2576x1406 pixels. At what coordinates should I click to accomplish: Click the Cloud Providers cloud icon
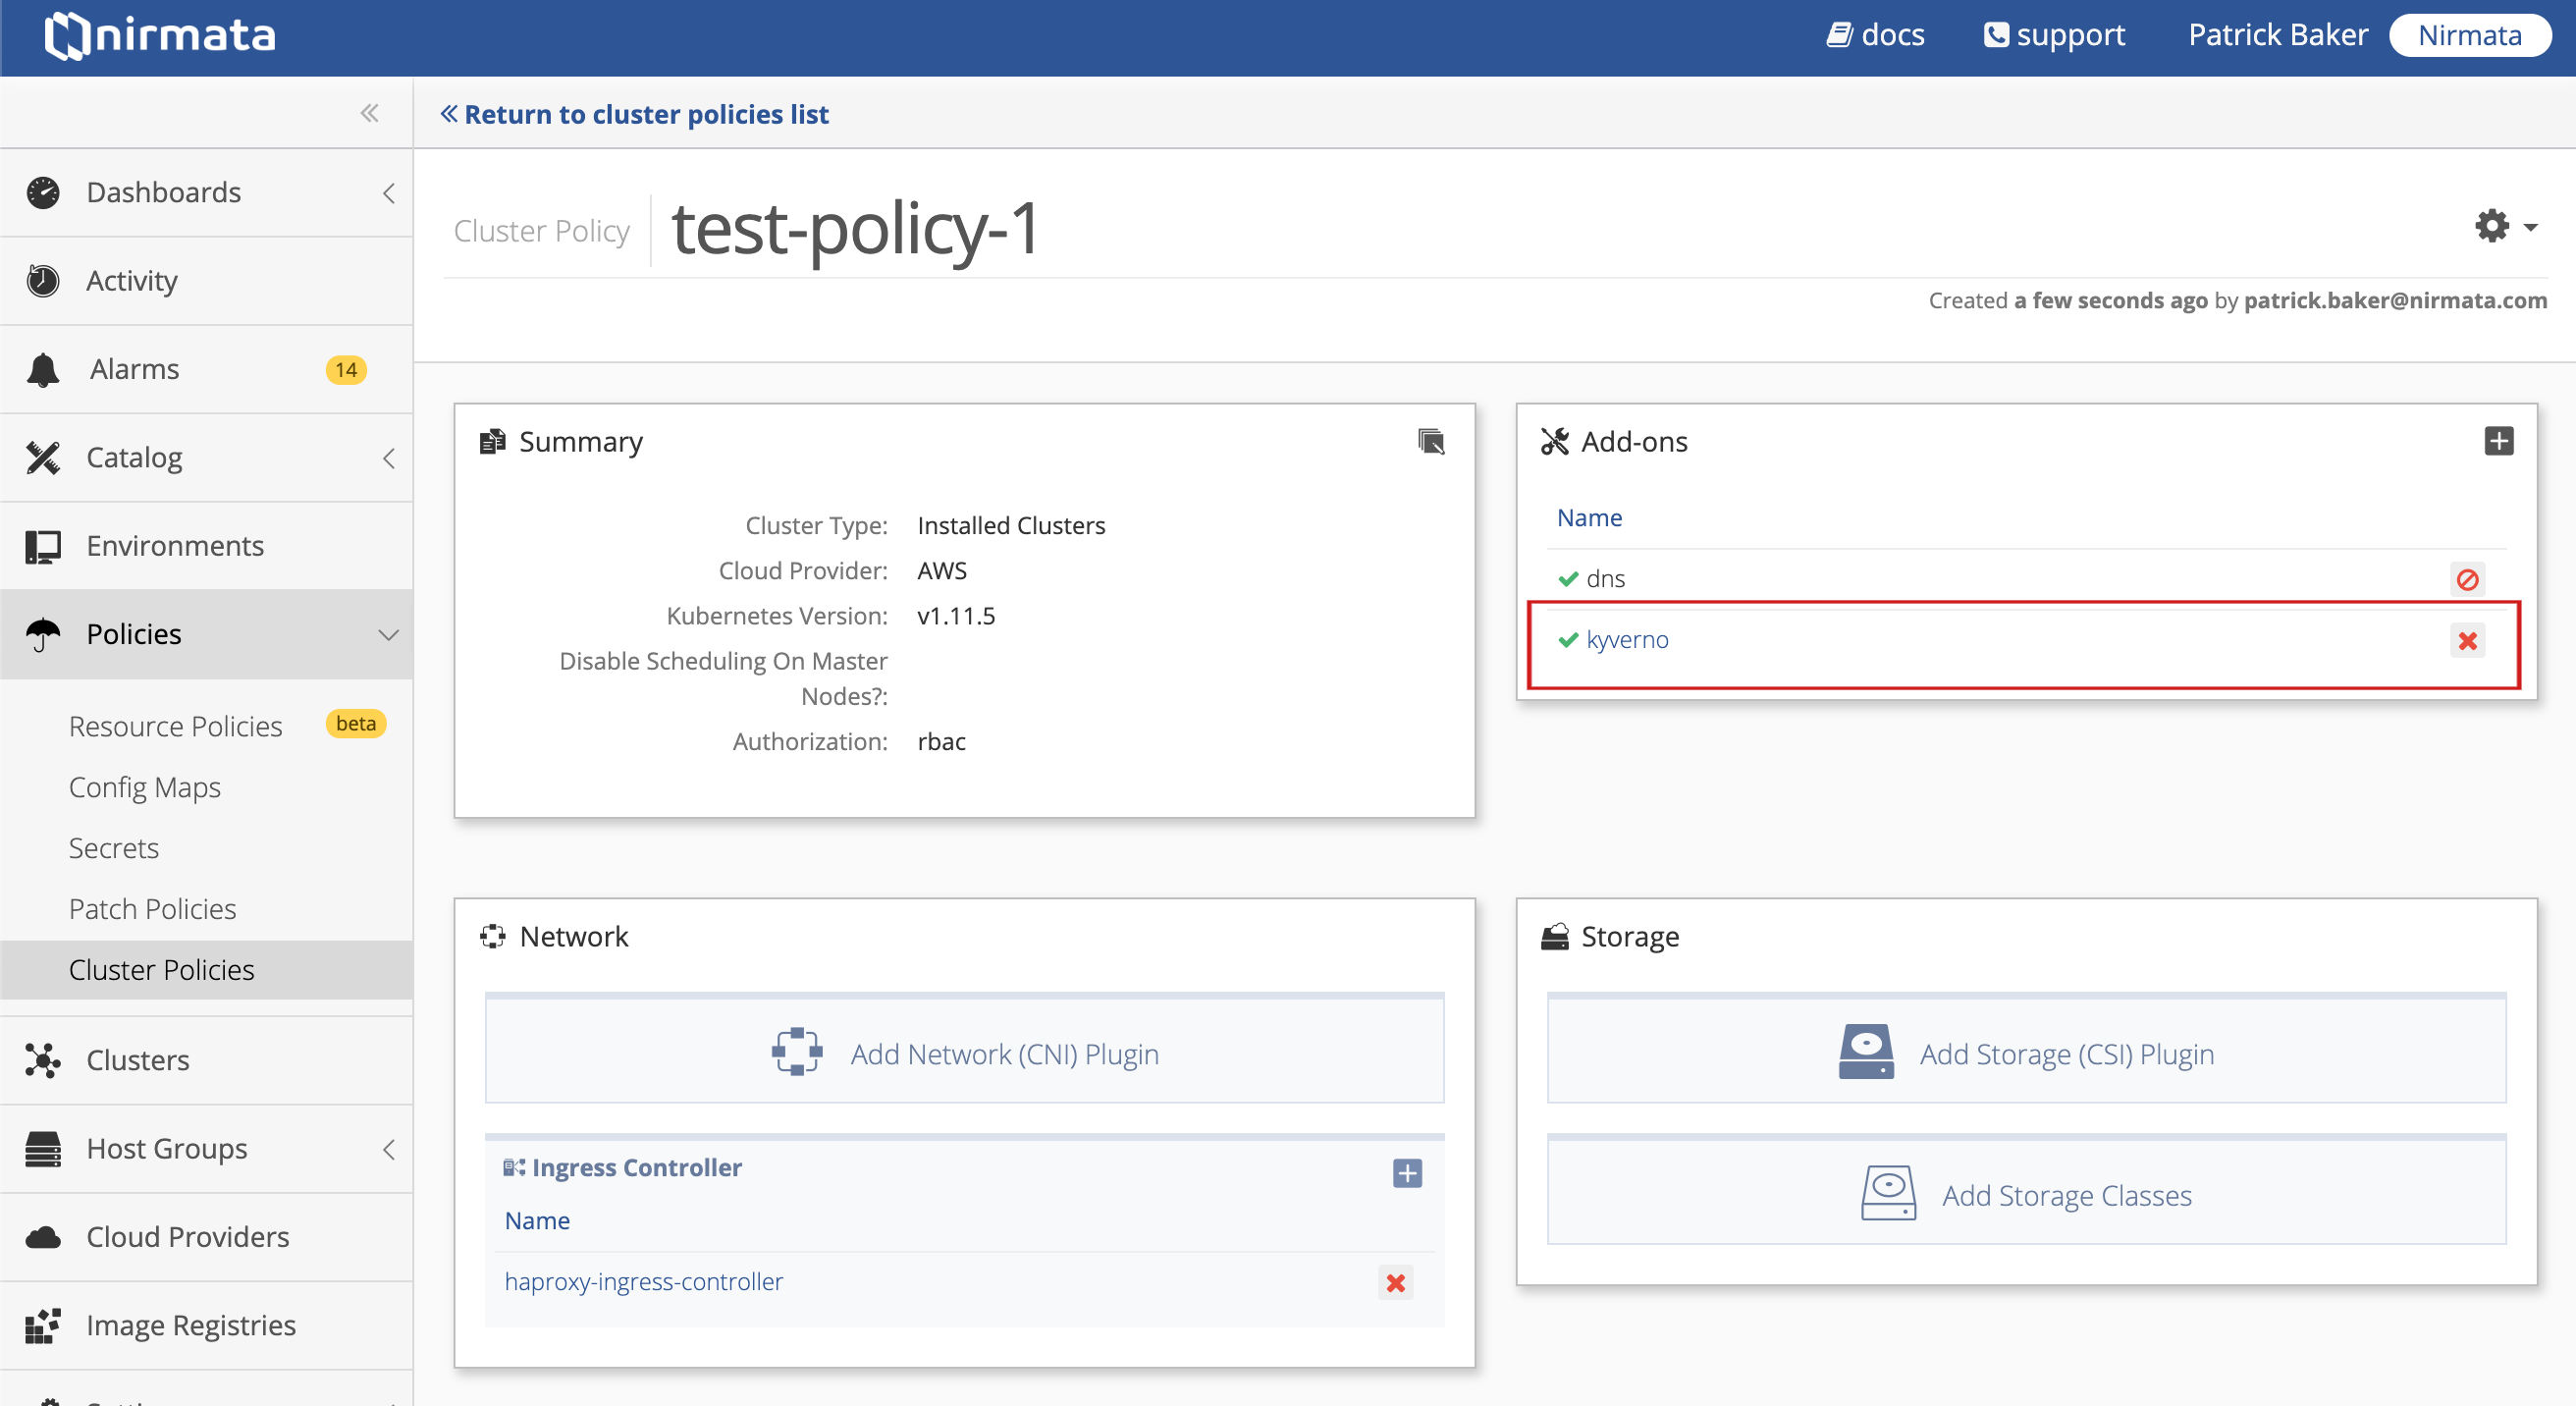click(43, 1237)
